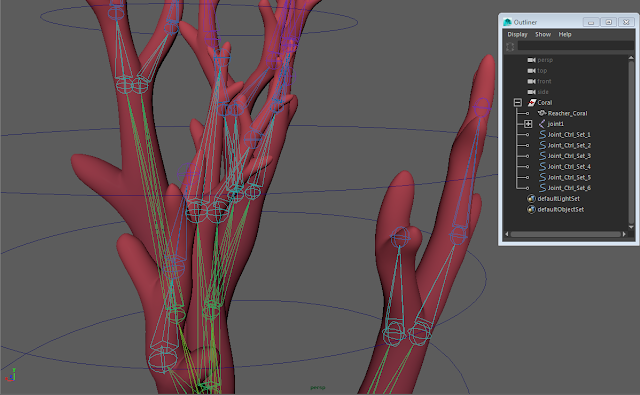Image resolution: width=640 pixels, height=395 pixels.
Task: Select Joint_Ctrl_Set_4
Action: pyautogui.click(x=569, y=166)
